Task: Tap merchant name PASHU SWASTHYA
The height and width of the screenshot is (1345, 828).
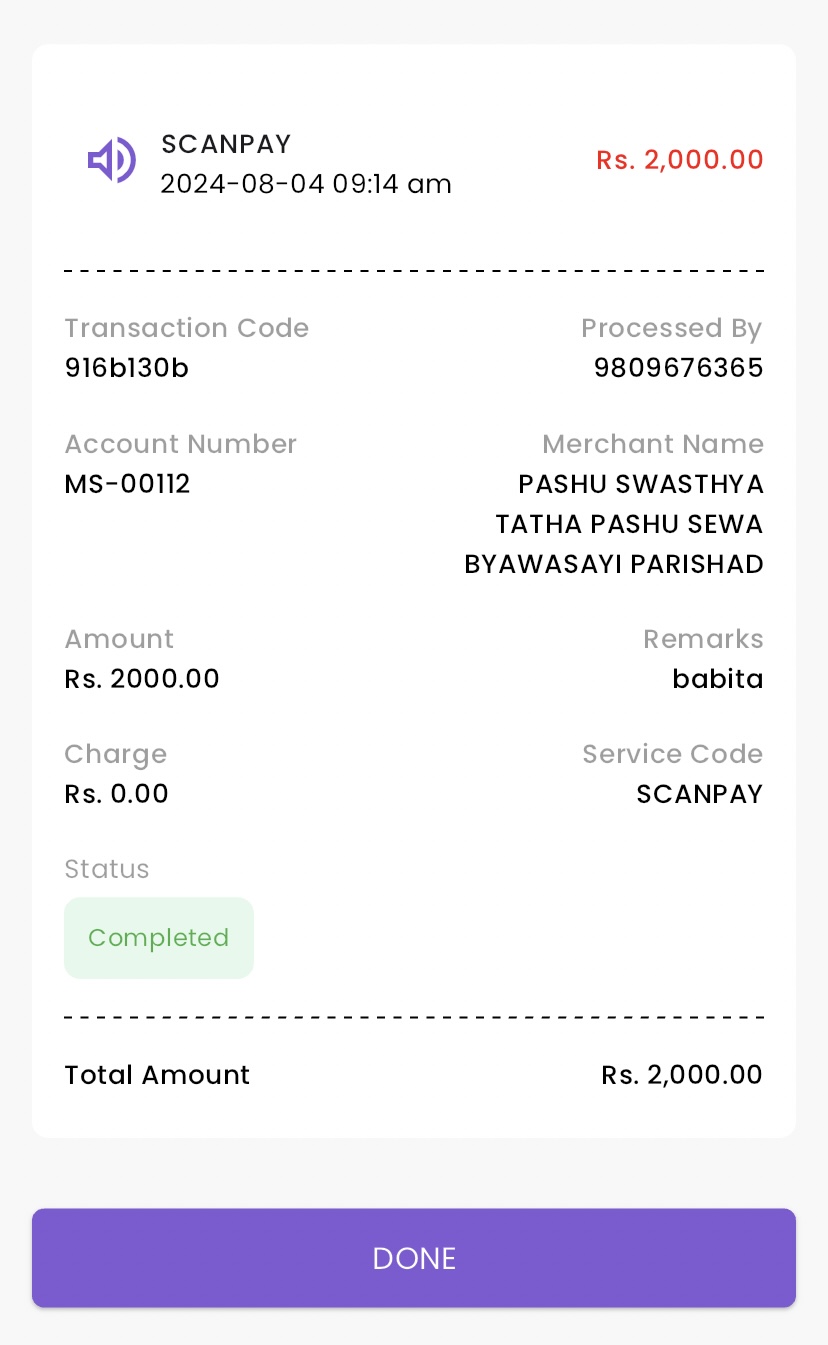Action: 641,484
